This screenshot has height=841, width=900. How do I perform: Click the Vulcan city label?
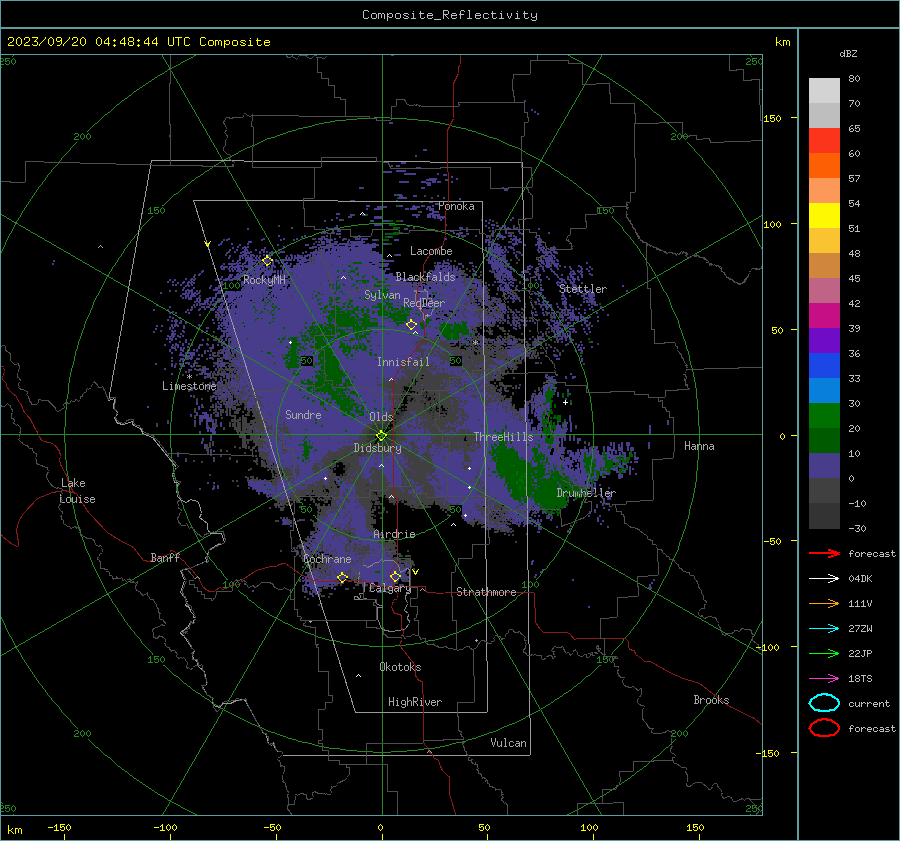coord(508,743)
